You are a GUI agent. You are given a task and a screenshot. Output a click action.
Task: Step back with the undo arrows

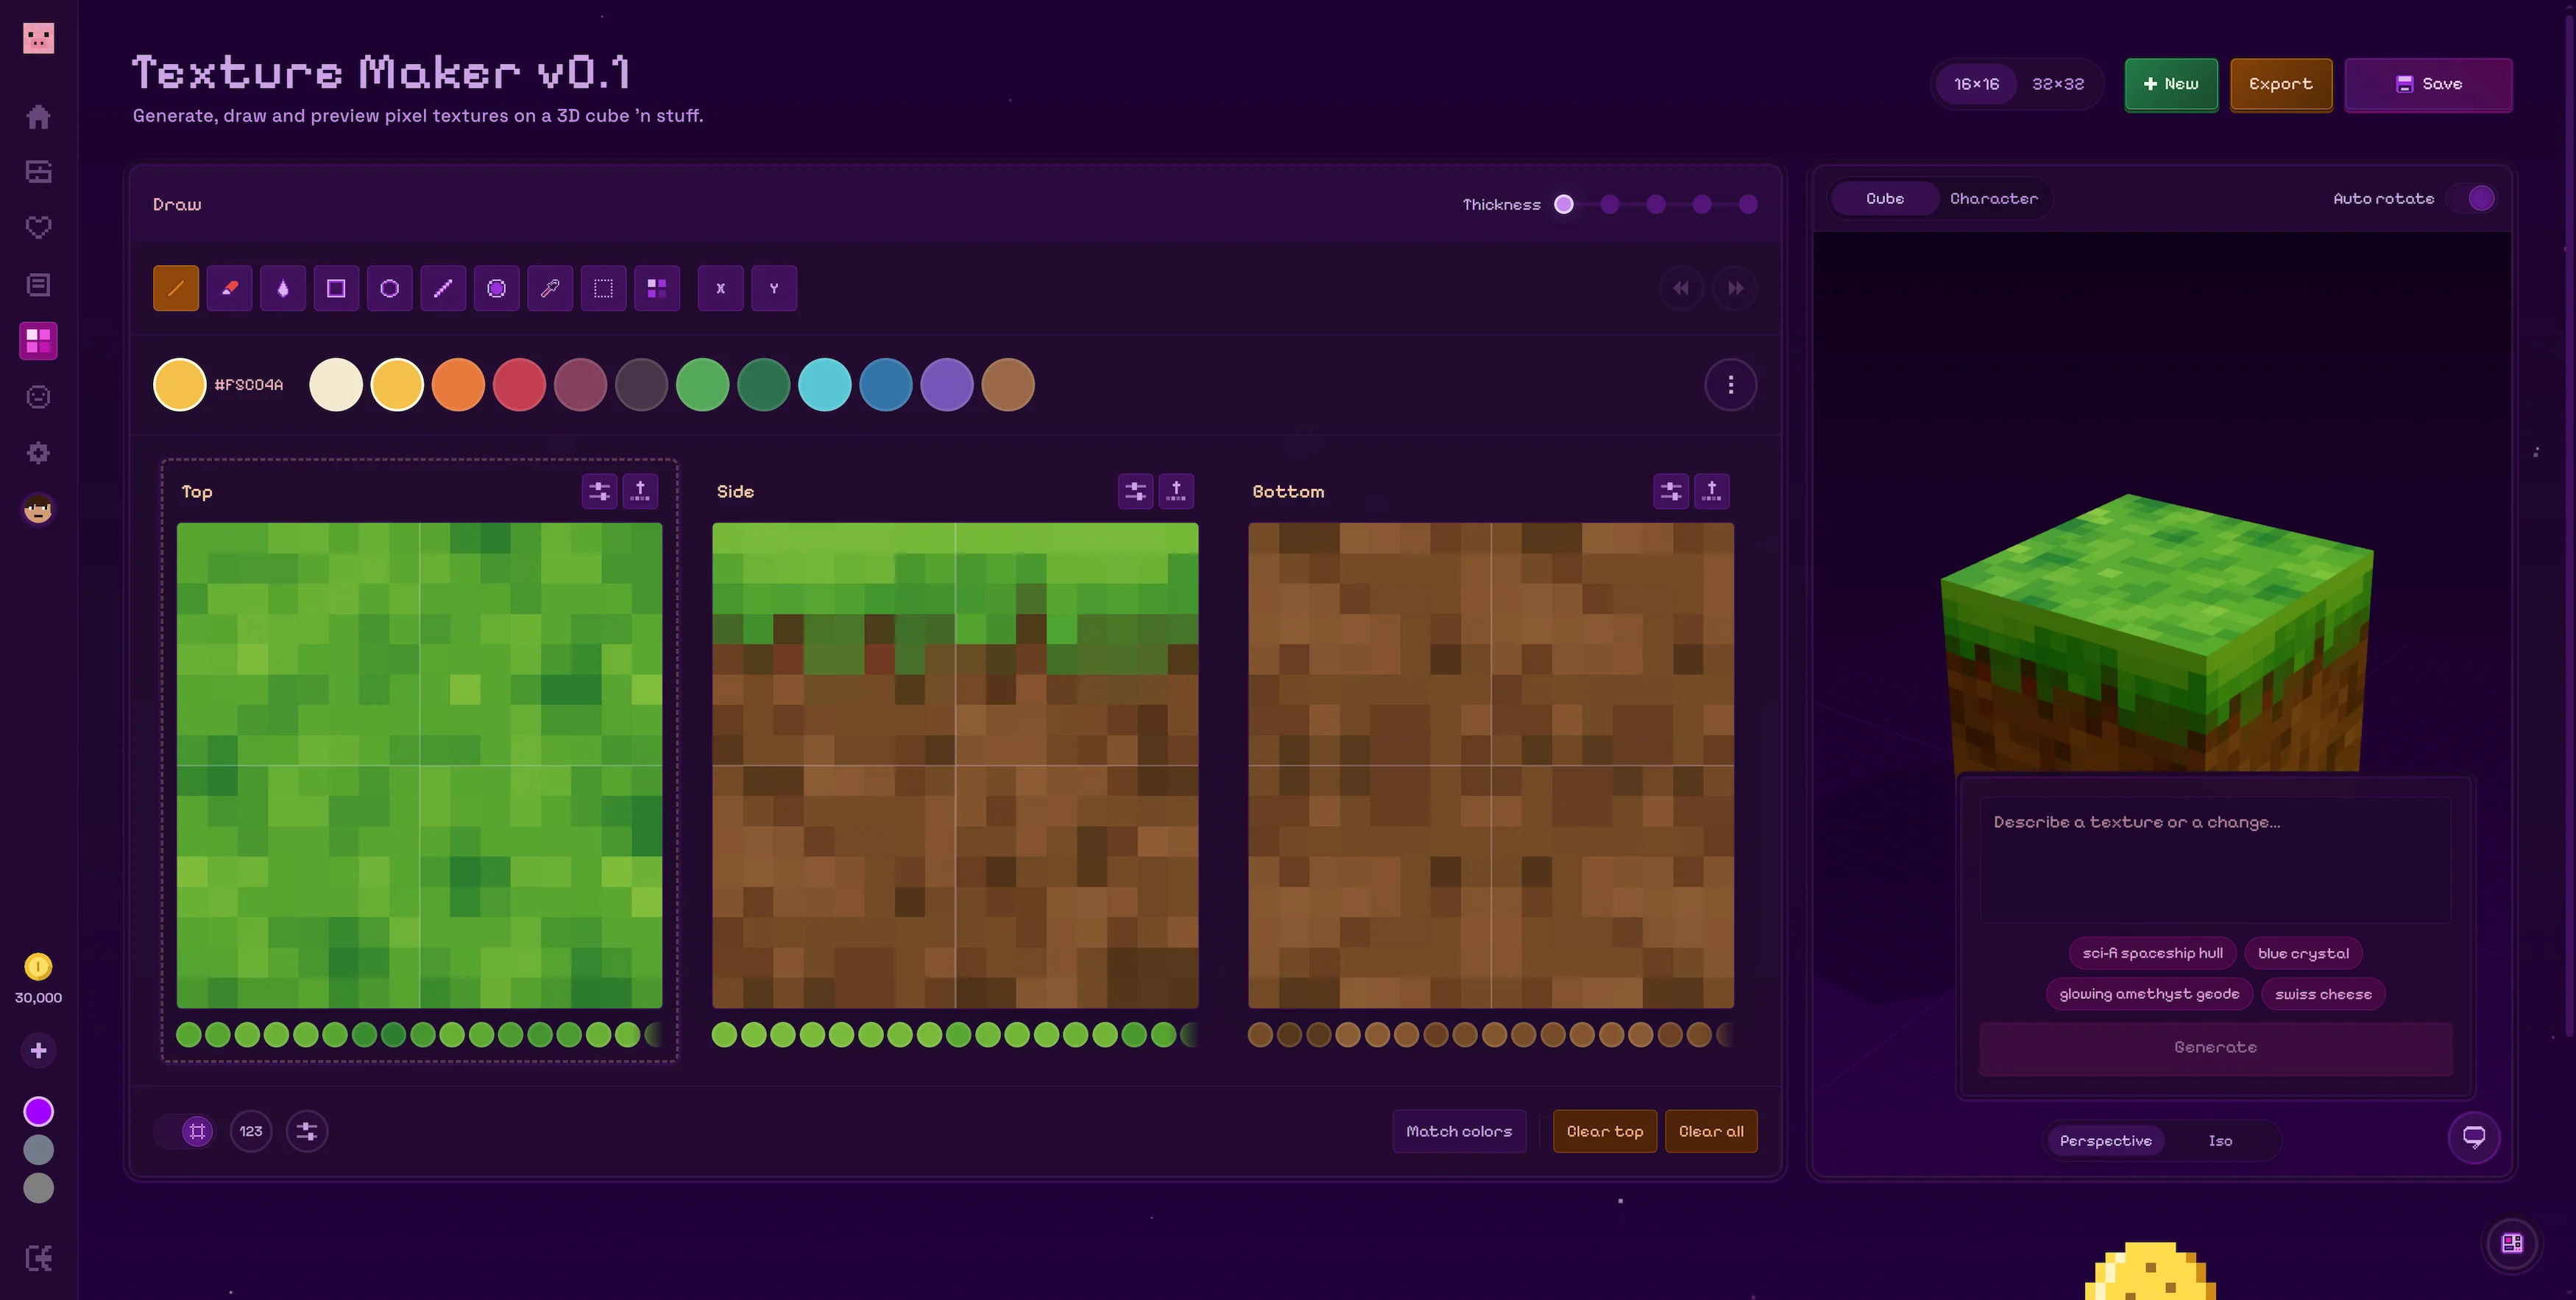[1682, 288]
